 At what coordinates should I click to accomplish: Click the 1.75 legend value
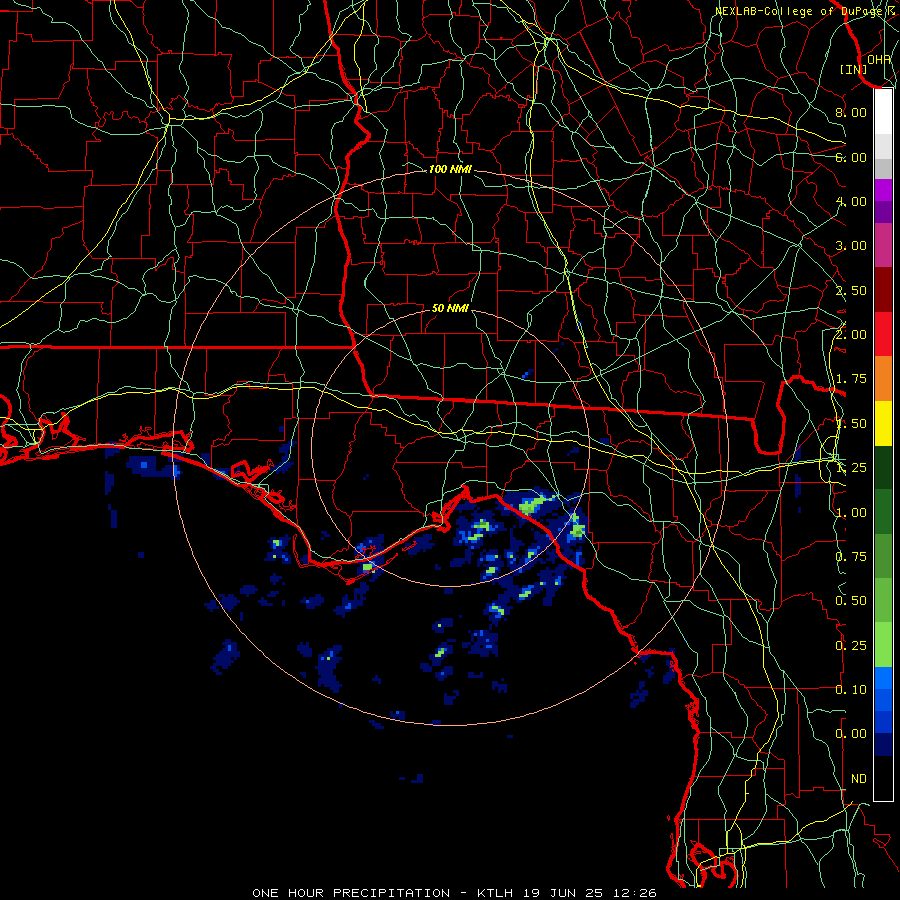[851, 379]
